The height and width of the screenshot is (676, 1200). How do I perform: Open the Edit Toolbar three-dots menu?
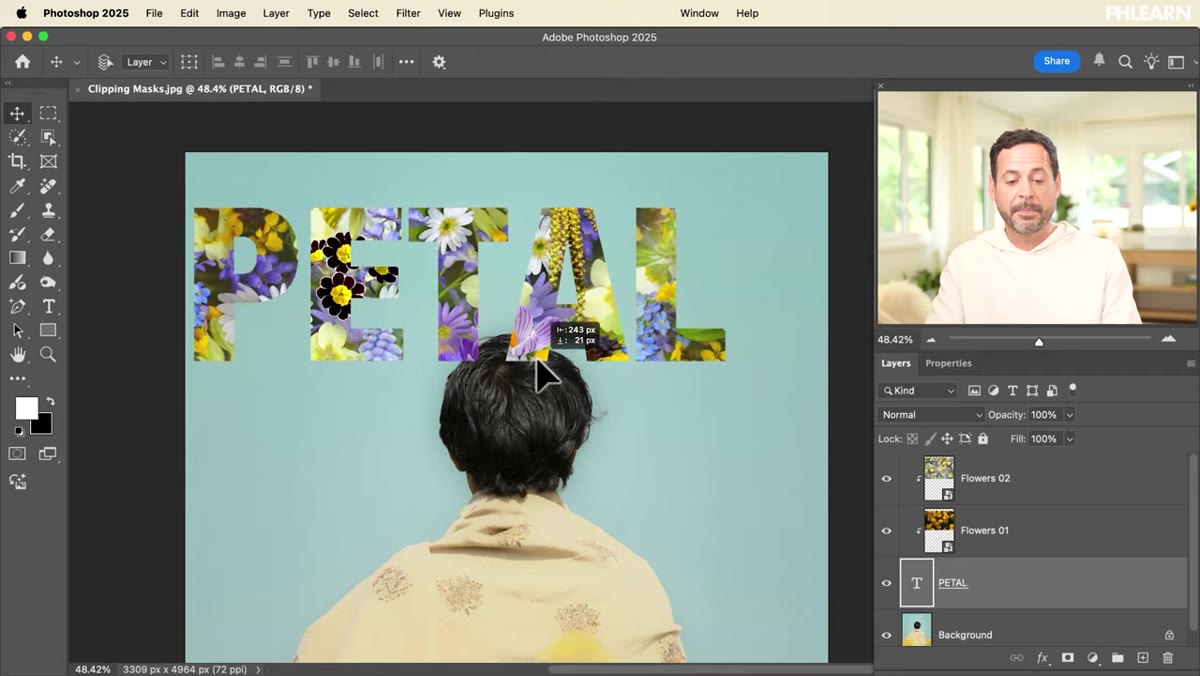[x=17, y=379]
